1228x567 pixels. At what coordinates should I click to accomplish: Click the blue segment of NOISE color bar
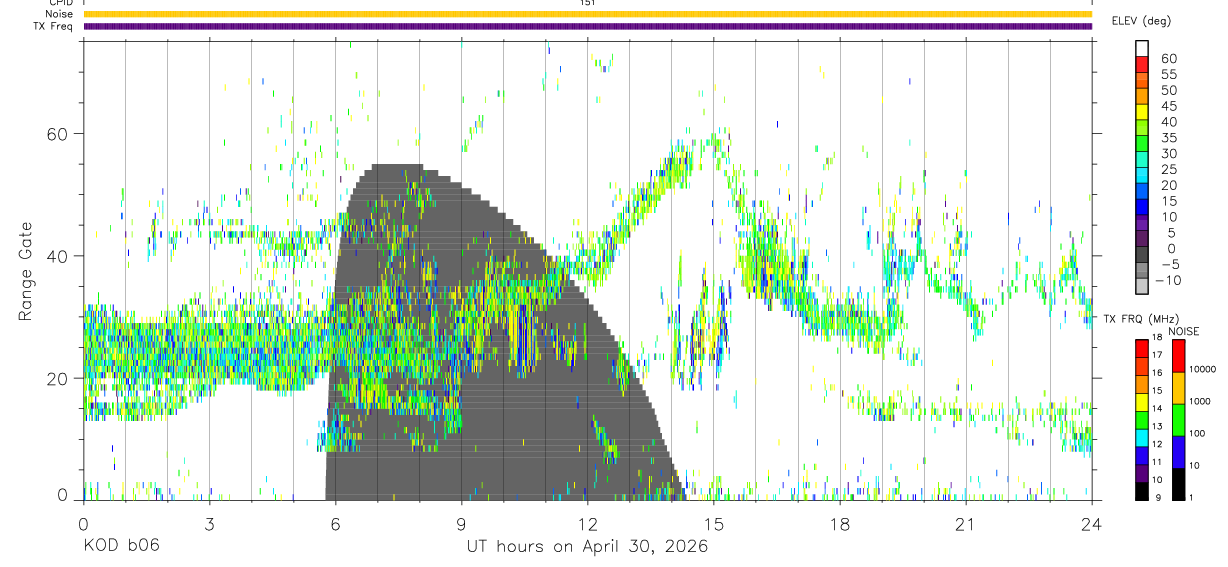pyautogui.click(x=1178, y=452)
